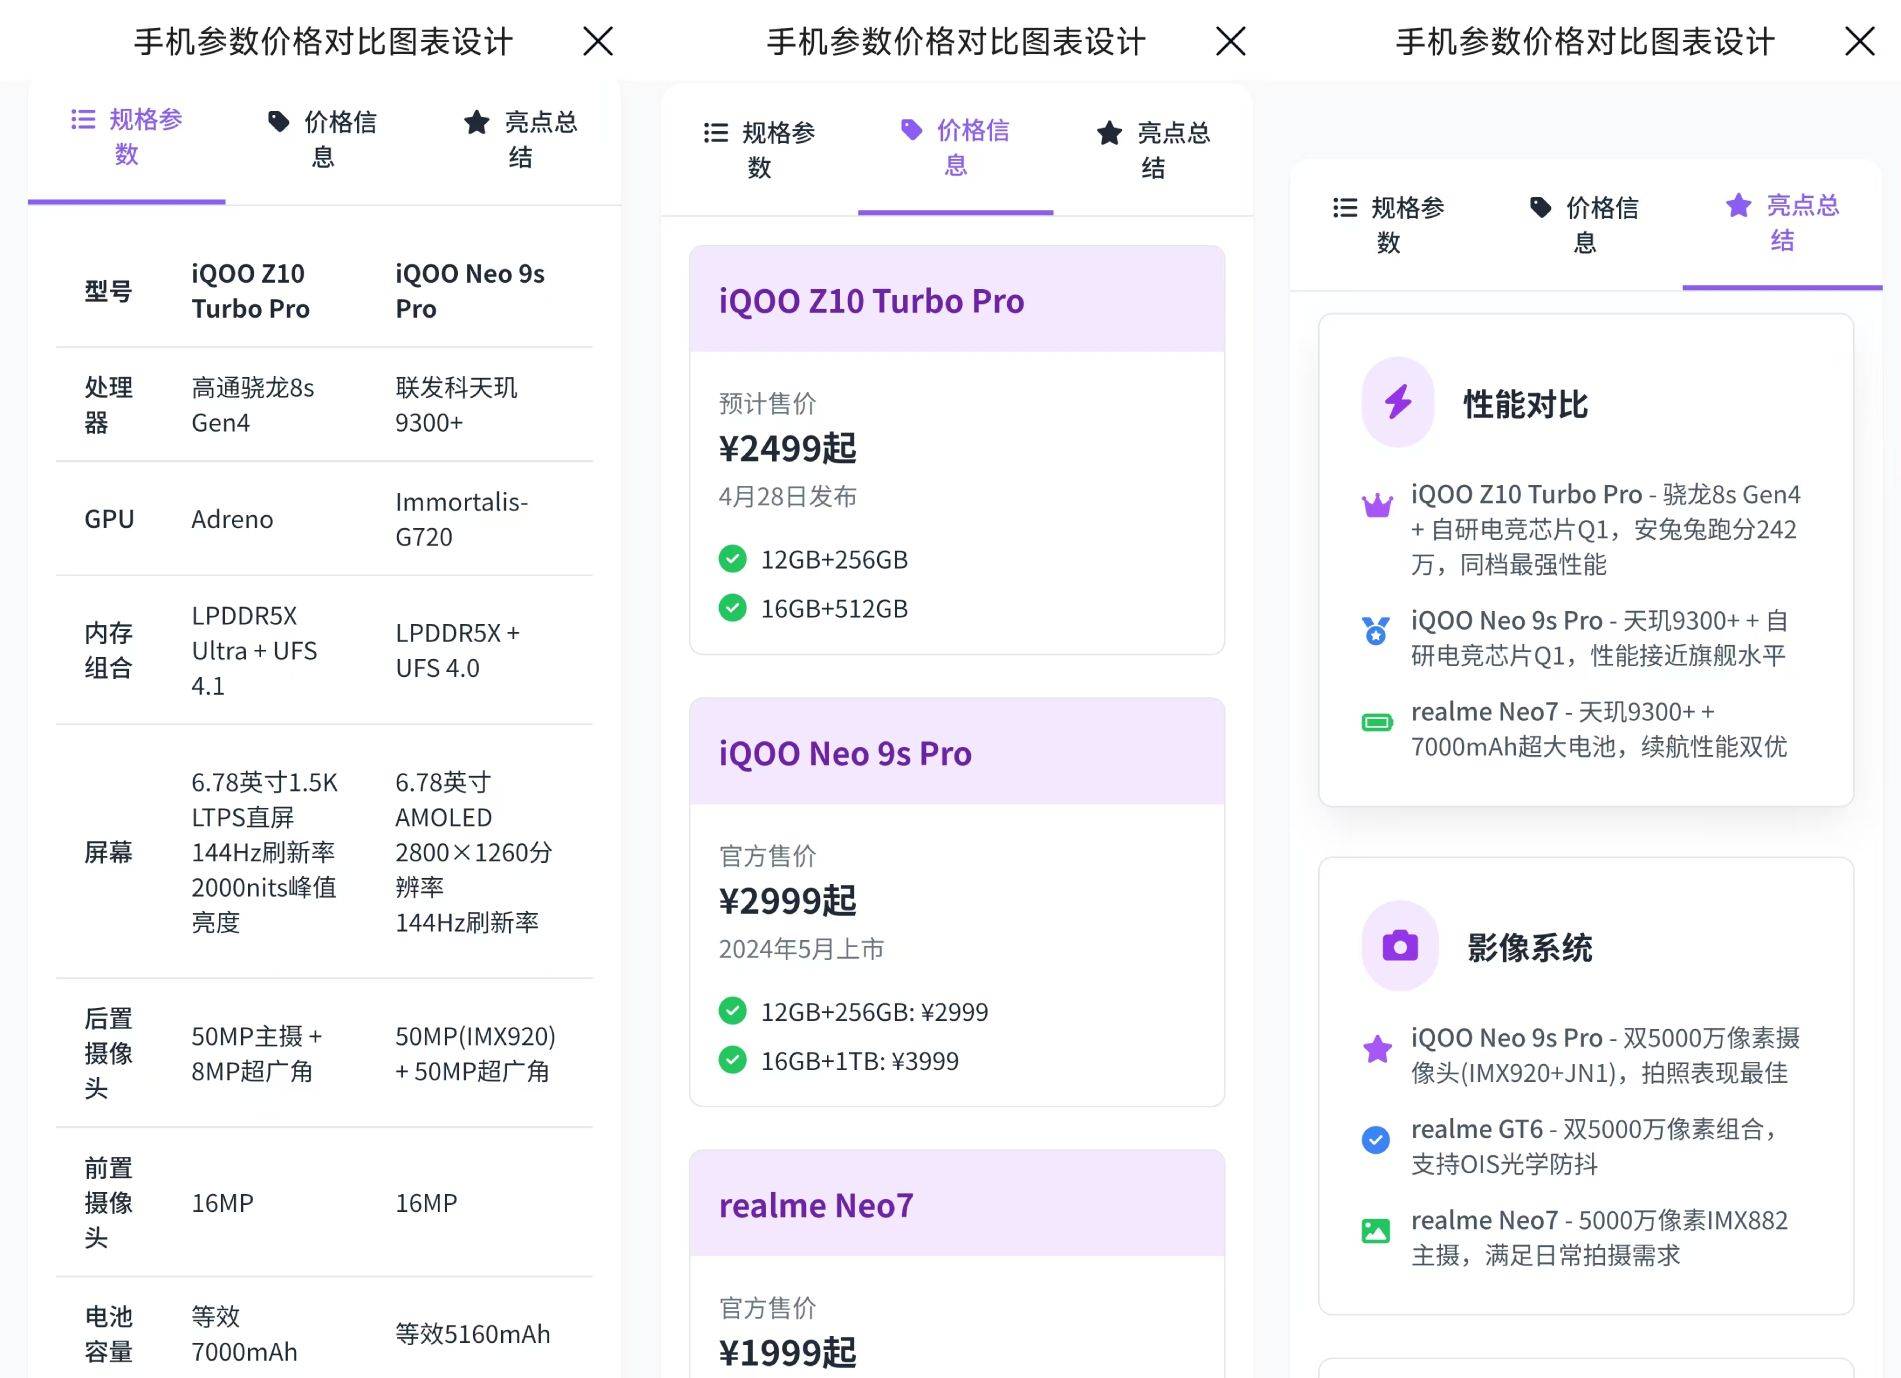Click the 屏幕 row label
The height and width of the screenshot is (1378, 1901).
(108, 852)
